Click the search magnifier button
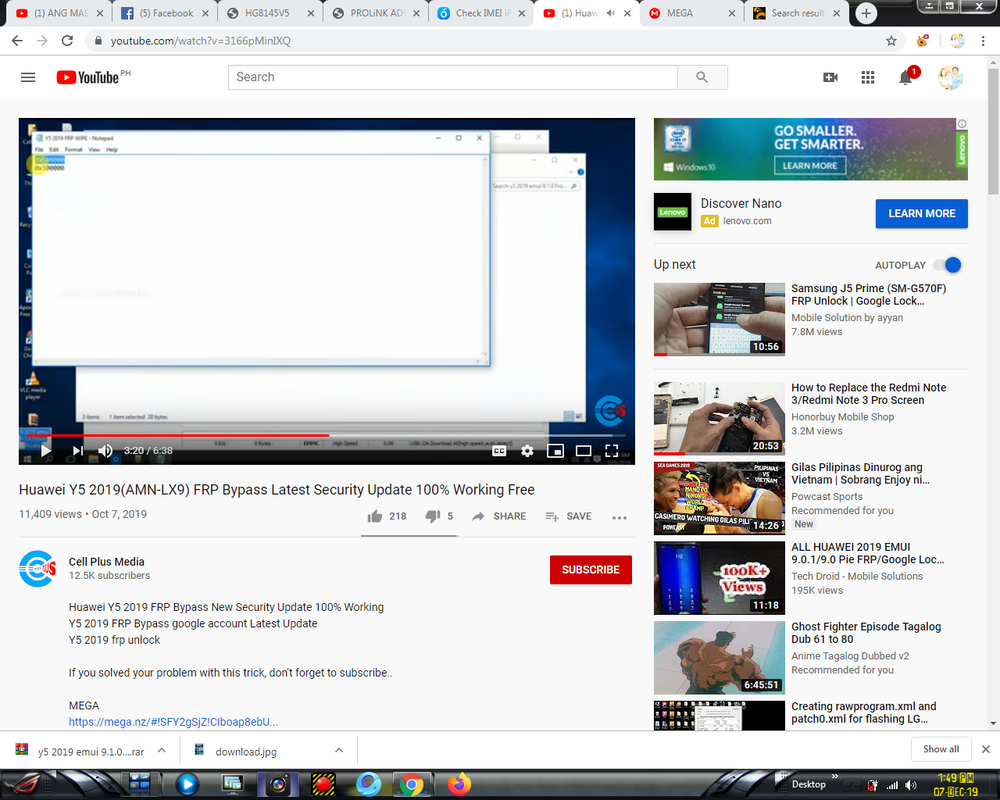Viewport: 1000px width, 800px height. point(702,77)
